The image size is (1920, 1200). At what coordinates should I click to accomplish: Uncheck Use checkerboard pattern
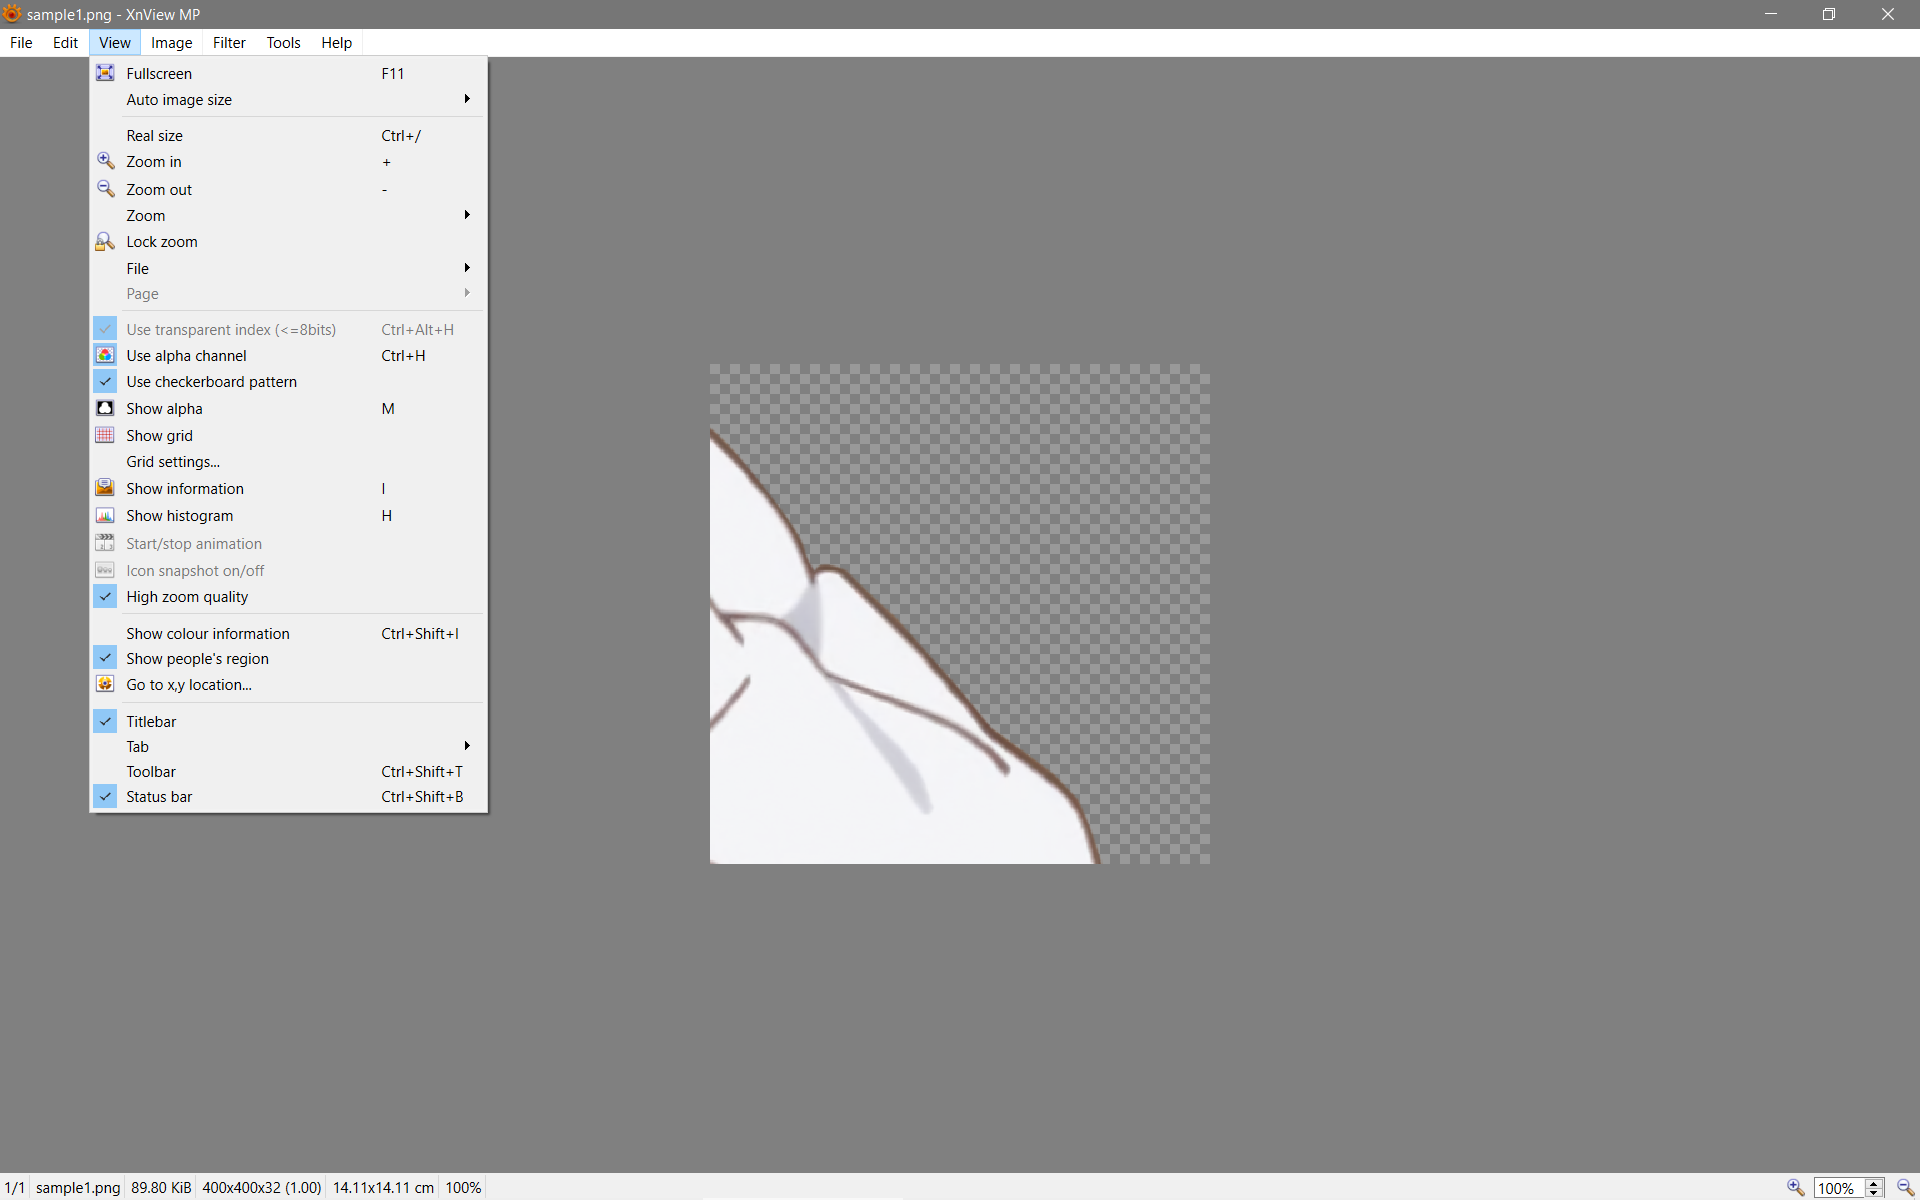pos(211,382)
